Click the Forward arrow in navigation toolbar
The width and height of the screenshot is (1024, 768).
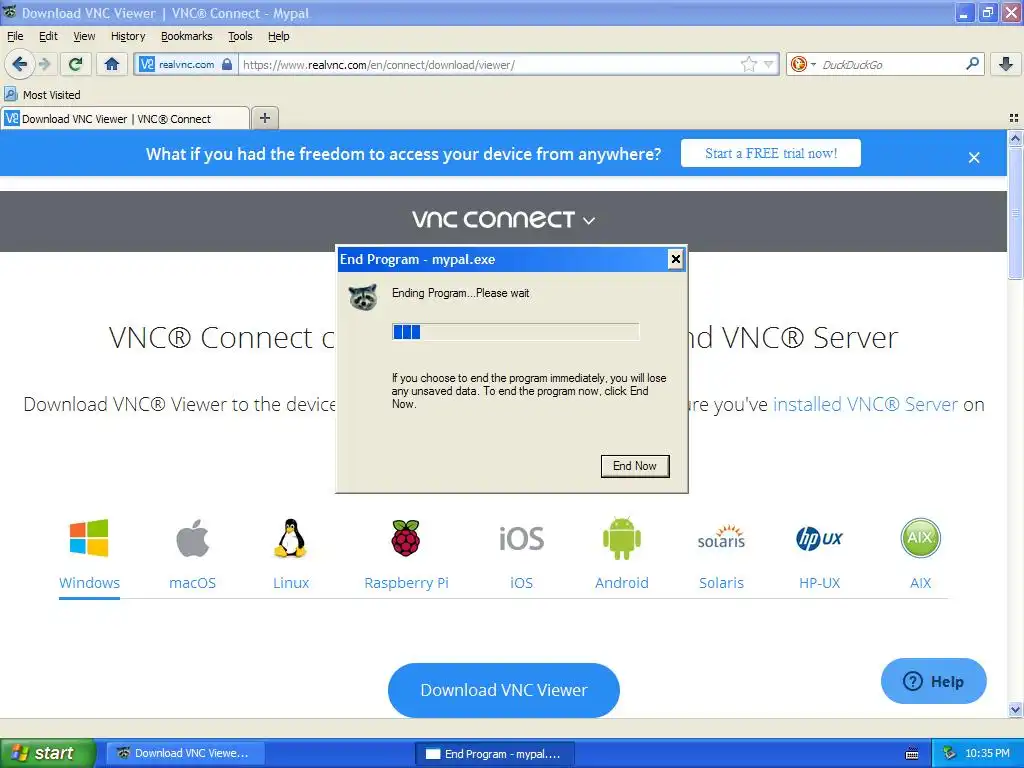45,64
